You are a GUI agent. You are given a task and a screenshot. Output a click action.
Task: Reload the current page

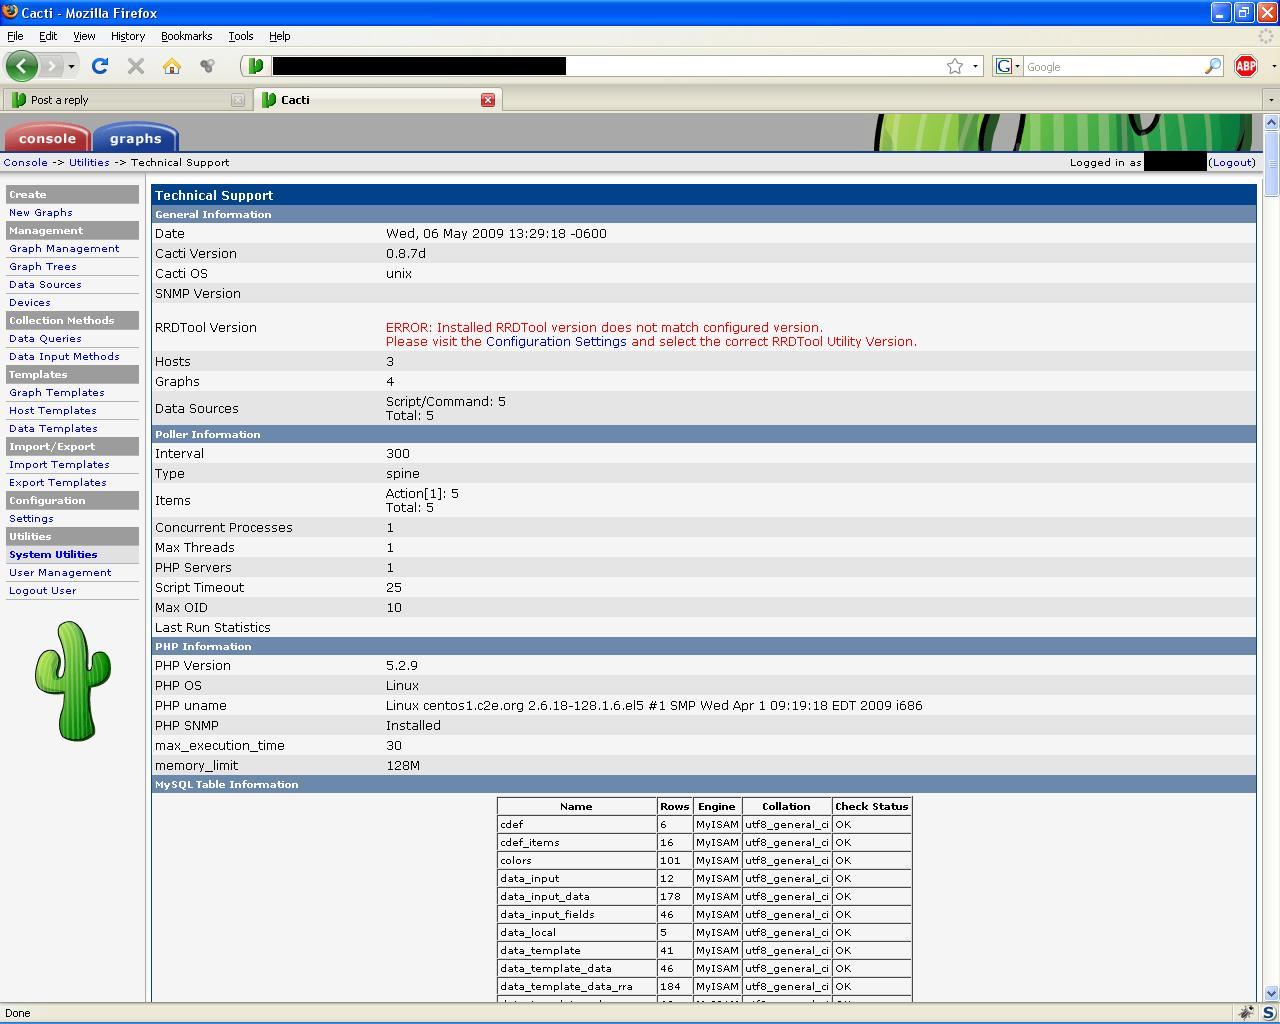(100, 66)
